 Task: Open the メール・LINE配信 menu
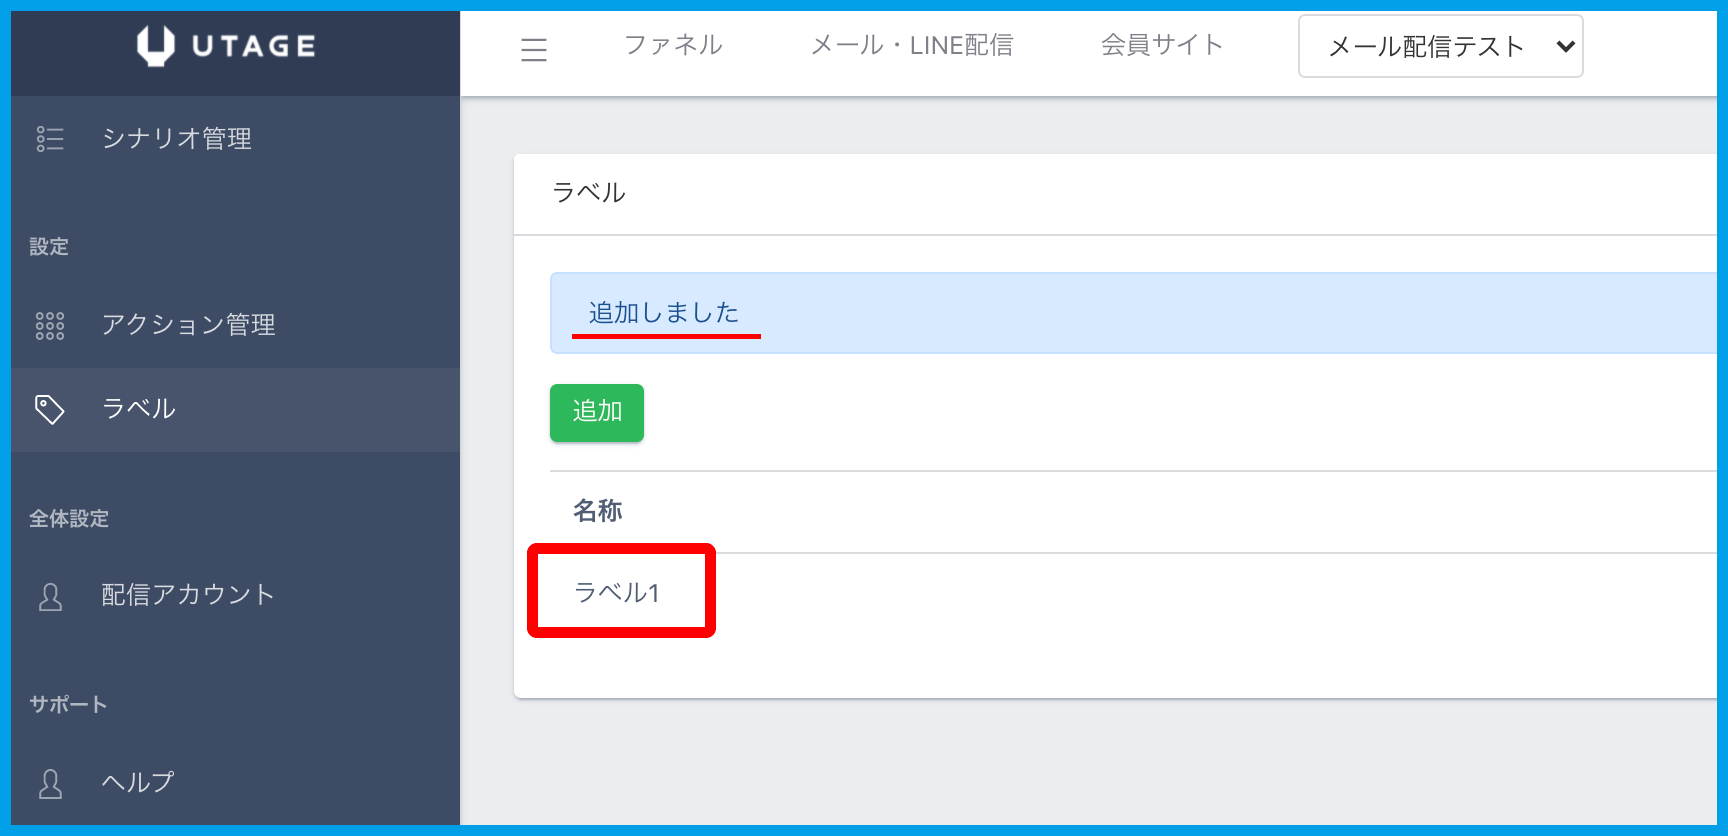click(911, 45)
